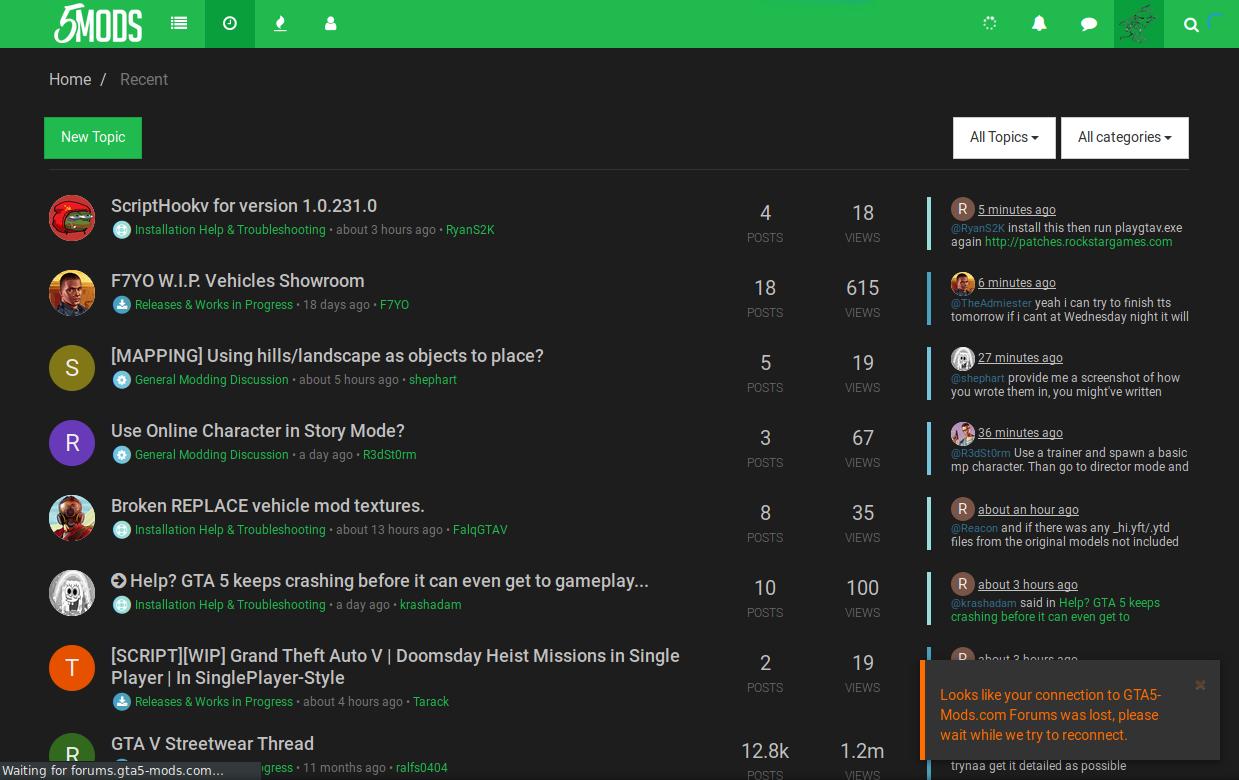Click the F7YO W.I.P. Vehicles Showroom thumbnail

click(x=71, y=292)
